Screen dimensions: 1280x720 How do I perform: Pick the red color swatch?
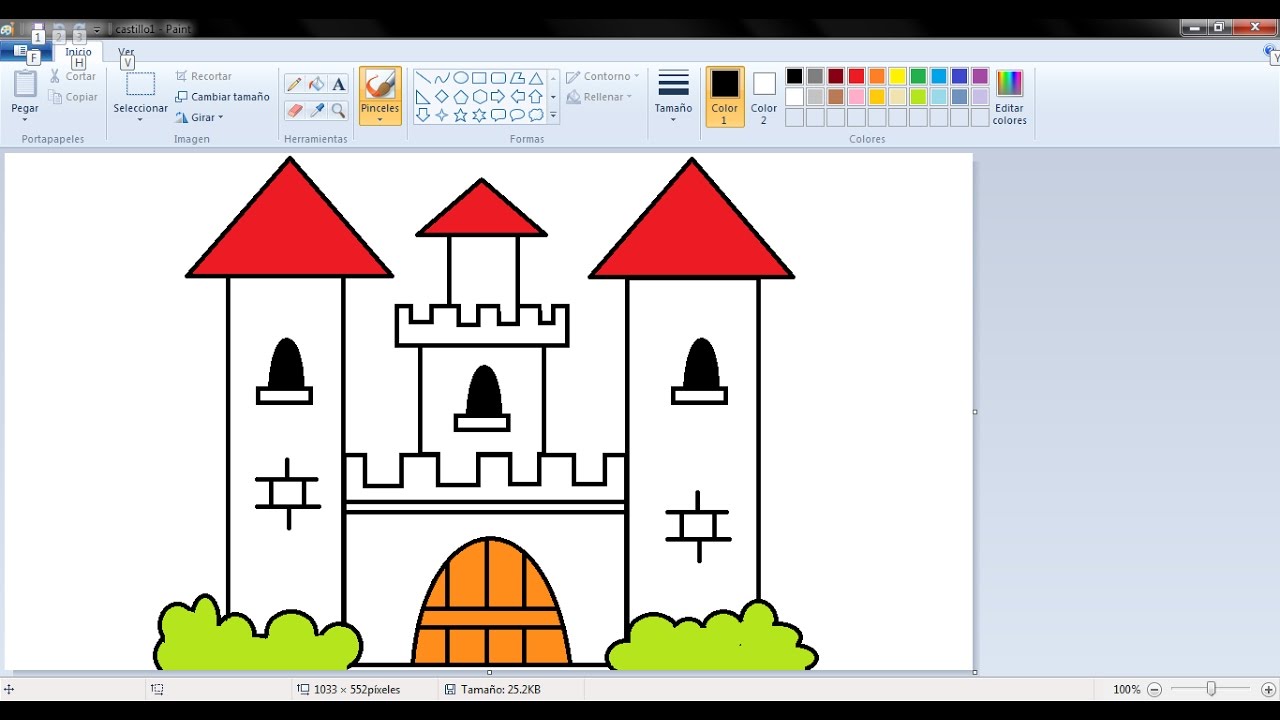[856, 75]
